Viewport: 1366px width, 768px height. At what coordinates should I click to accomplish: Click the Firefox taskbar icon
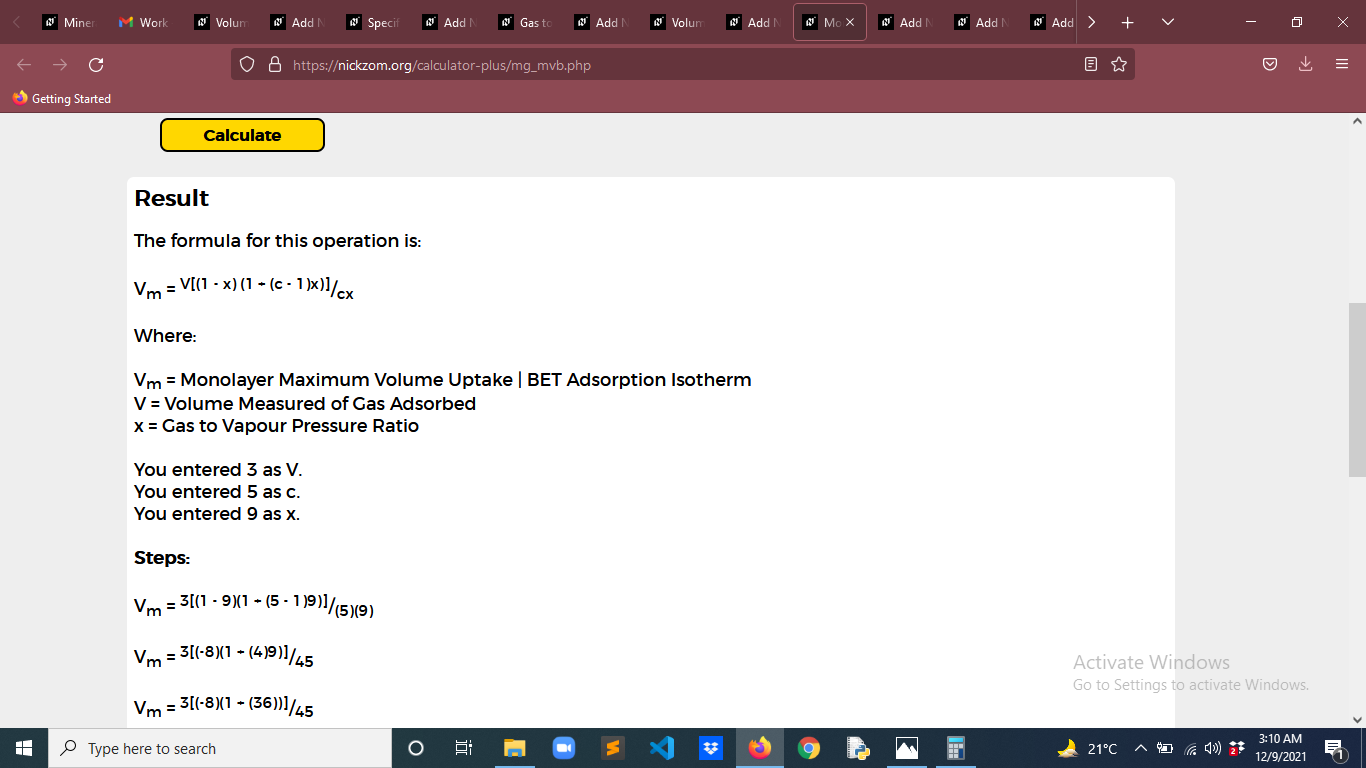[x=760, y=748]
